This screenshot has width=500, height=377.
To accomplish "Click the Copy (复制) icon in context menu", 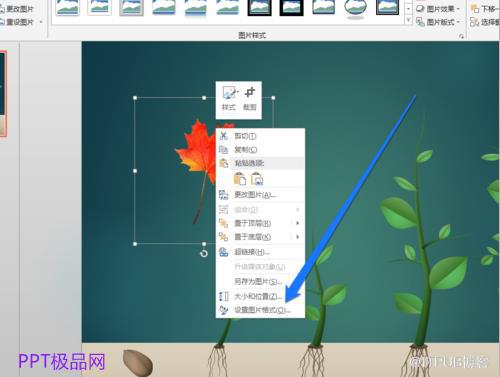I will 224,150.
